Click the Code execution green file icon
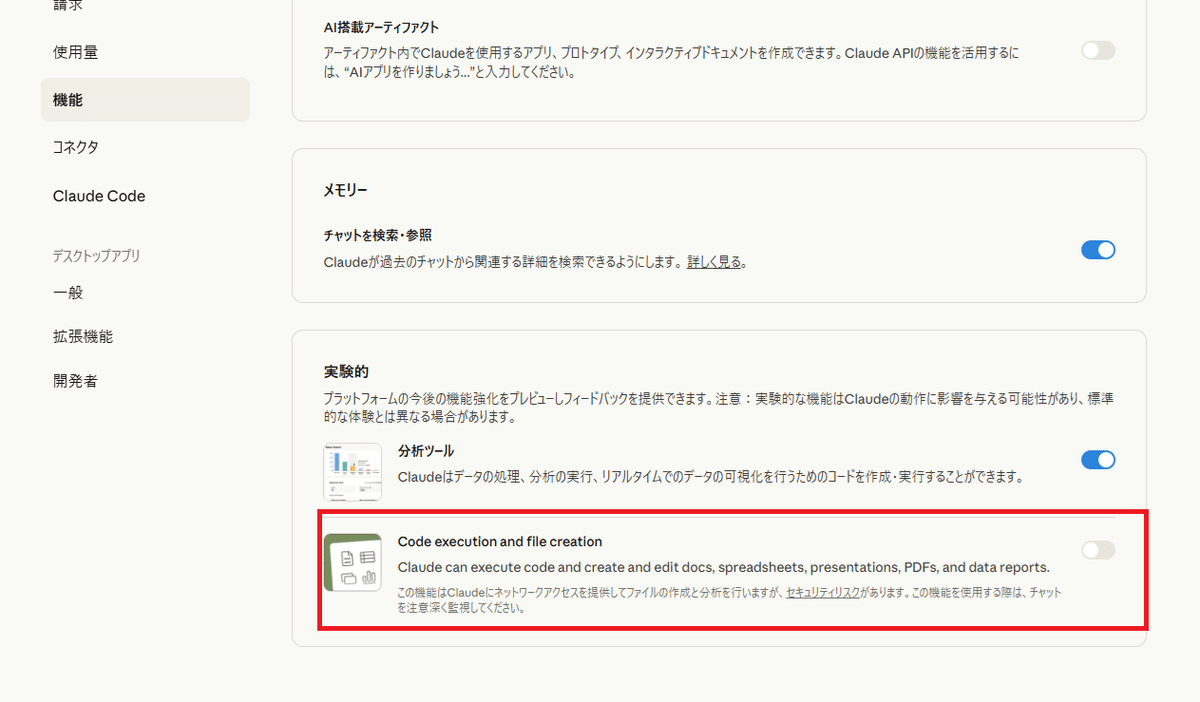Image resolution: width=1200 pixels, height=702 pixels. point(353,562)
